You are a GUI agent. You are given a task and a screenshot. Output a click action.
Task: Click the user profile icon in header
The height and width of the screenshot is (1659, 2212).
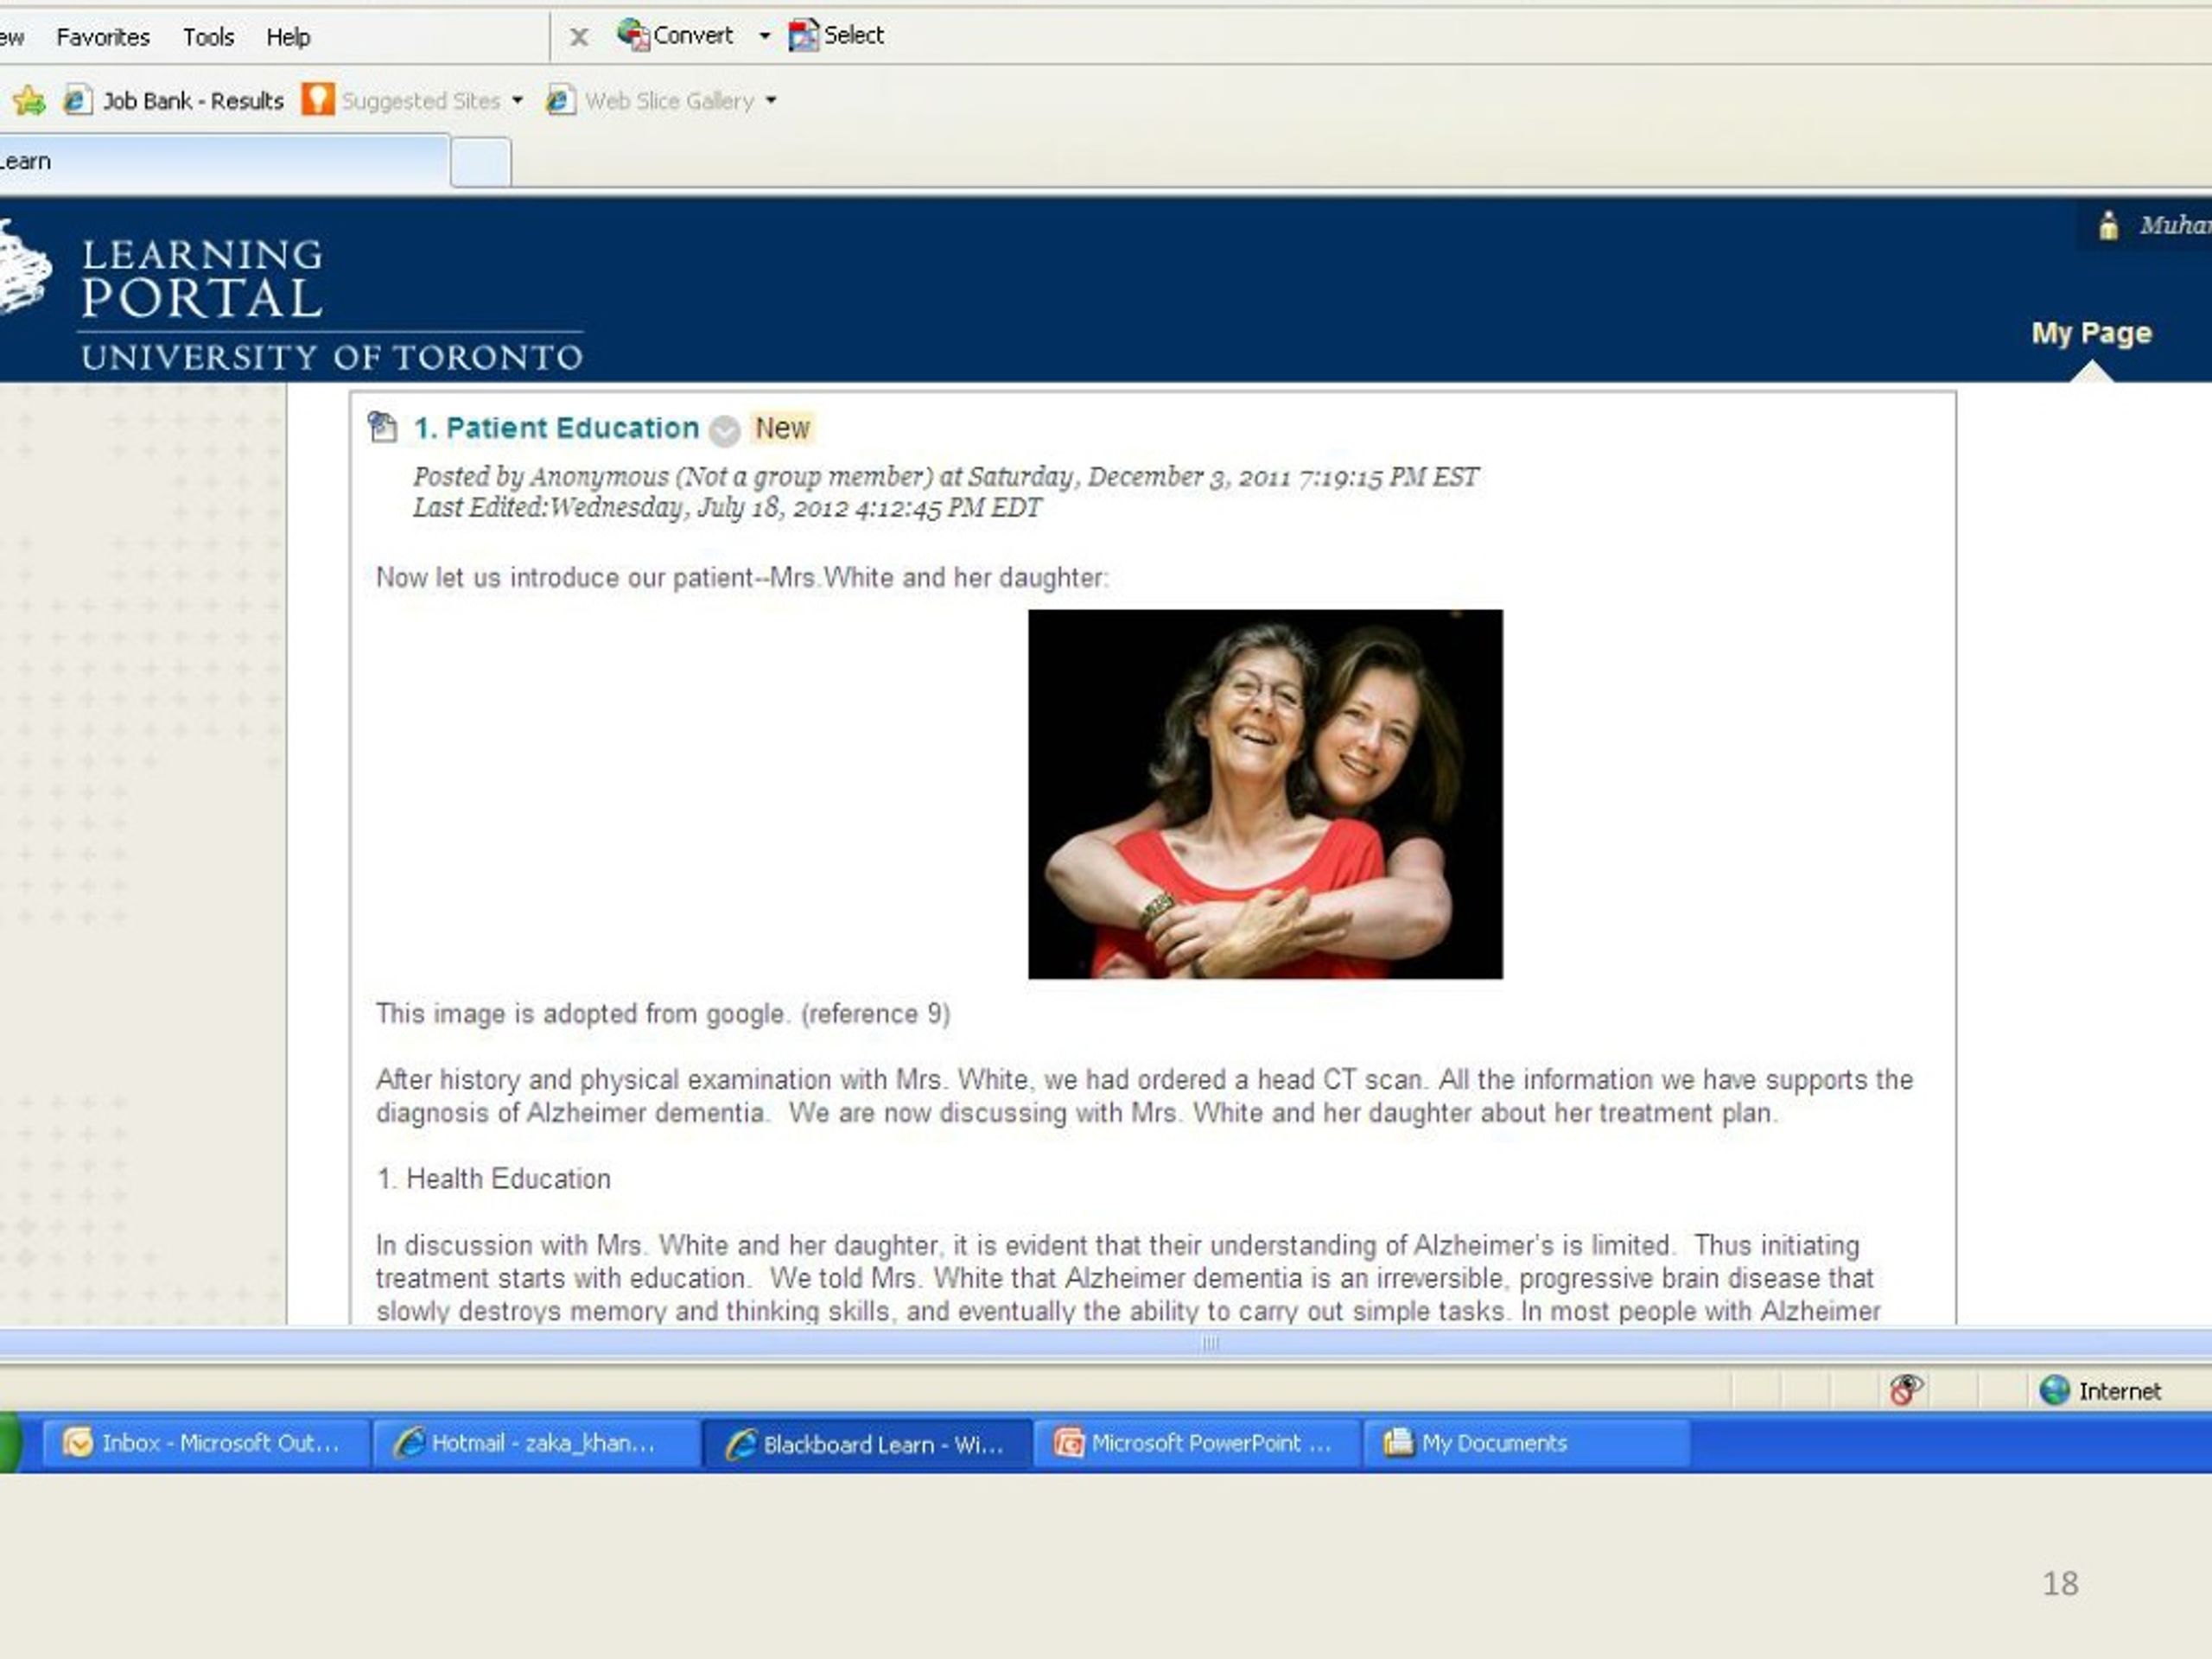click(x=2108, y=226)
